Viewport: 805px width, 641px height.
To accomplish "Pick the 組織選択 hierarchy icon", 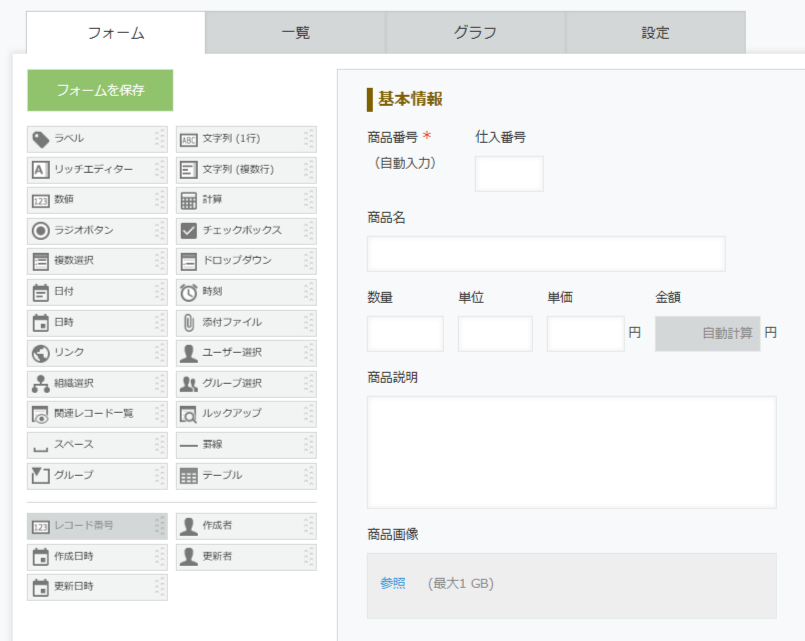I will coord(41,384).
